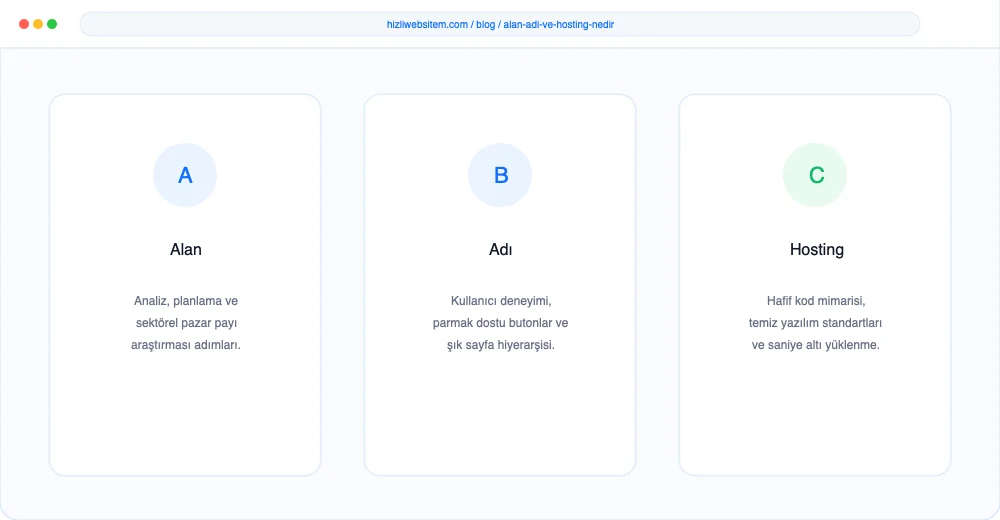Click the "ve saniye altı yüklenme." text line
This screenshot has width=1000, height=520.
click(x=815, y=345)
